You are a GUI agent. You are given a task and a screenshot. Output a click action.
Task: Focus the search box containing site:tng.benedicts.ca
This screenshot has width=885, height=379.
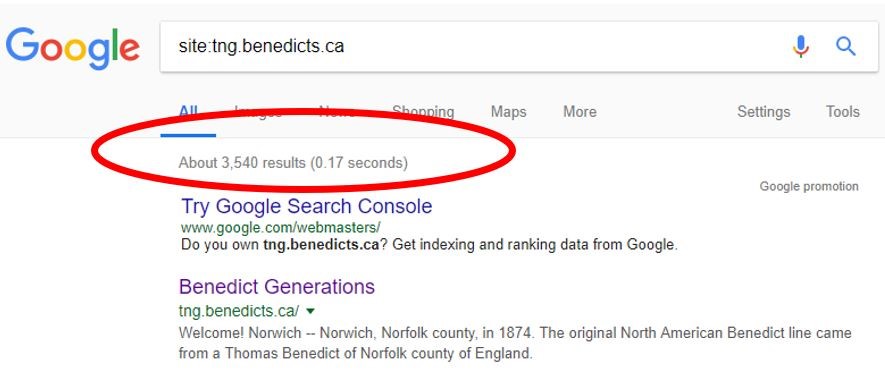[x=474, y=46]
